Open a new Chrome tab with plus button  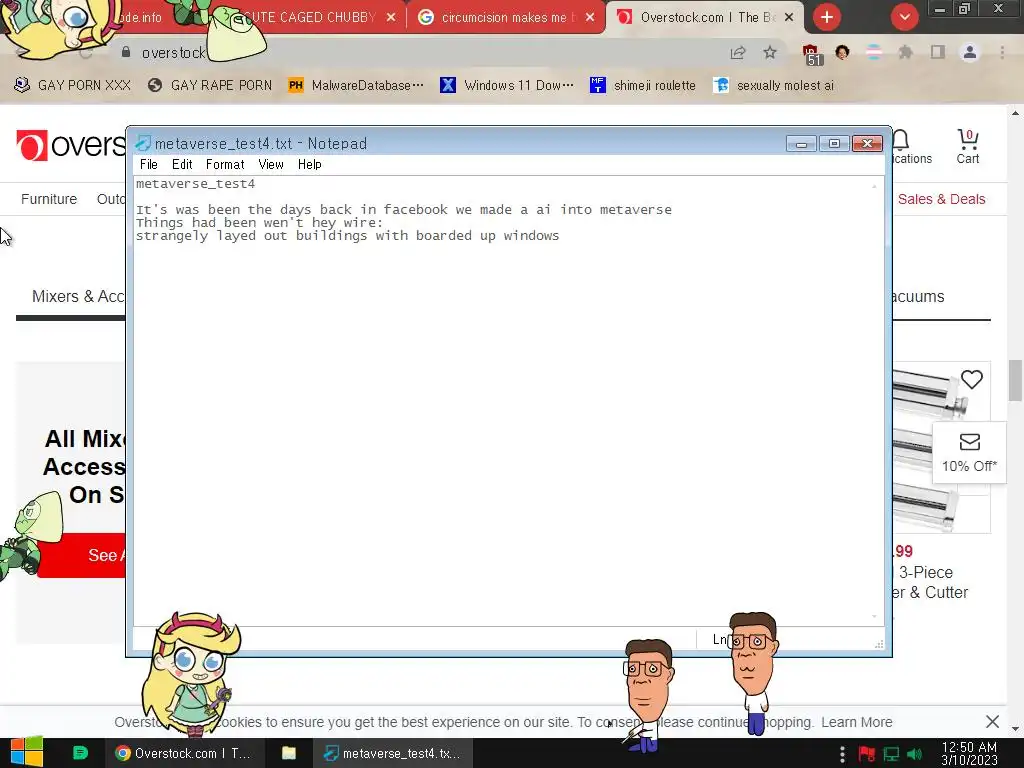(827, 17)
